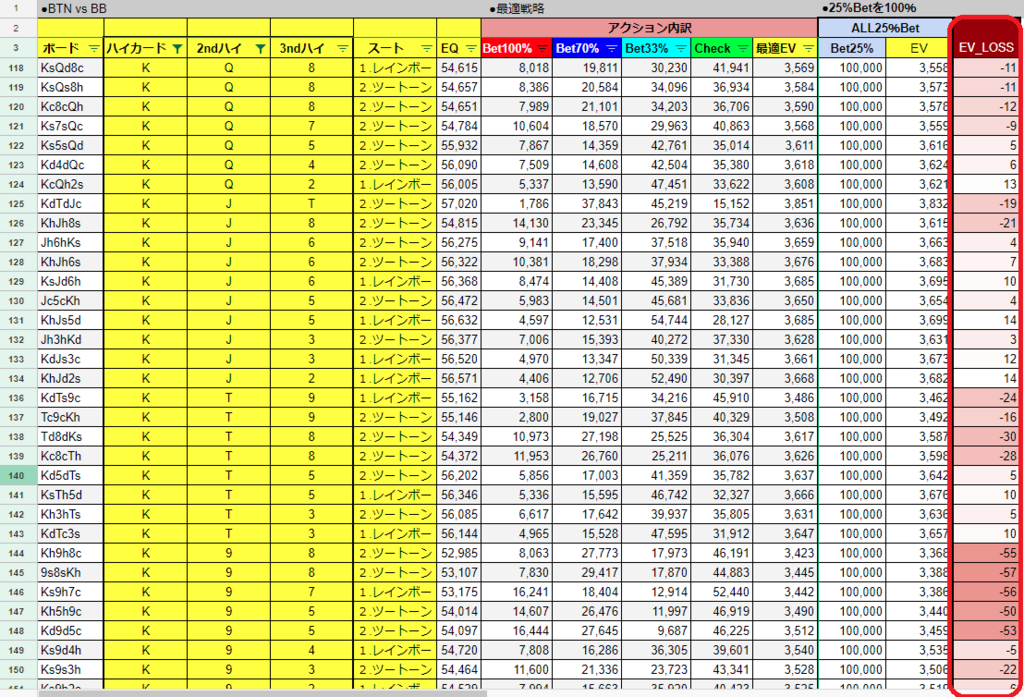Image resolution: width=1024 pixels, height=697 pixels.
Task: Click EV_LOSS value -30
Action: (x=986, y=437)
